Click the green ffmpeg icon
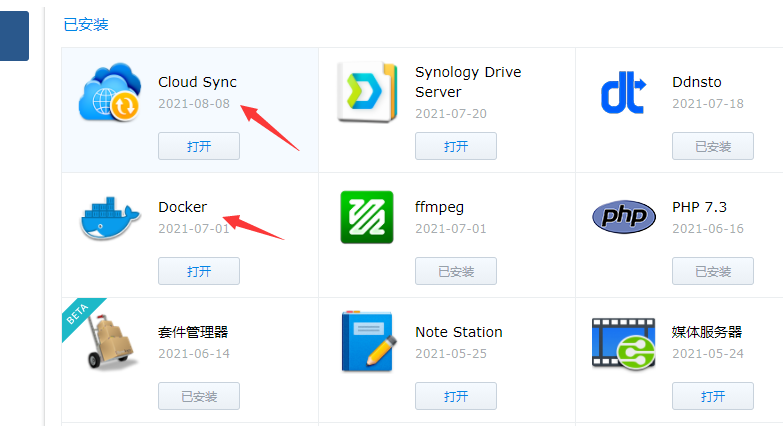This screenshot has height=426, width=783. (x=367, y=217)
